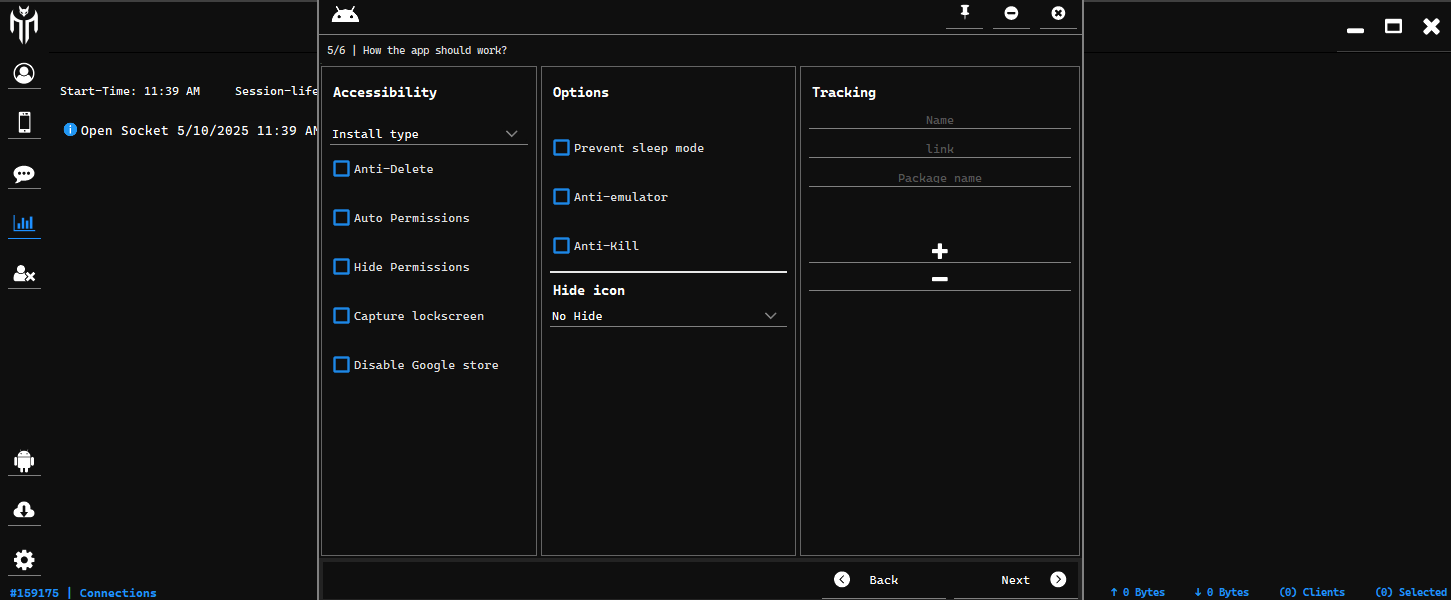
Task: Open the chat bubble icon in sidebar
Action: [x=24, y=174]
